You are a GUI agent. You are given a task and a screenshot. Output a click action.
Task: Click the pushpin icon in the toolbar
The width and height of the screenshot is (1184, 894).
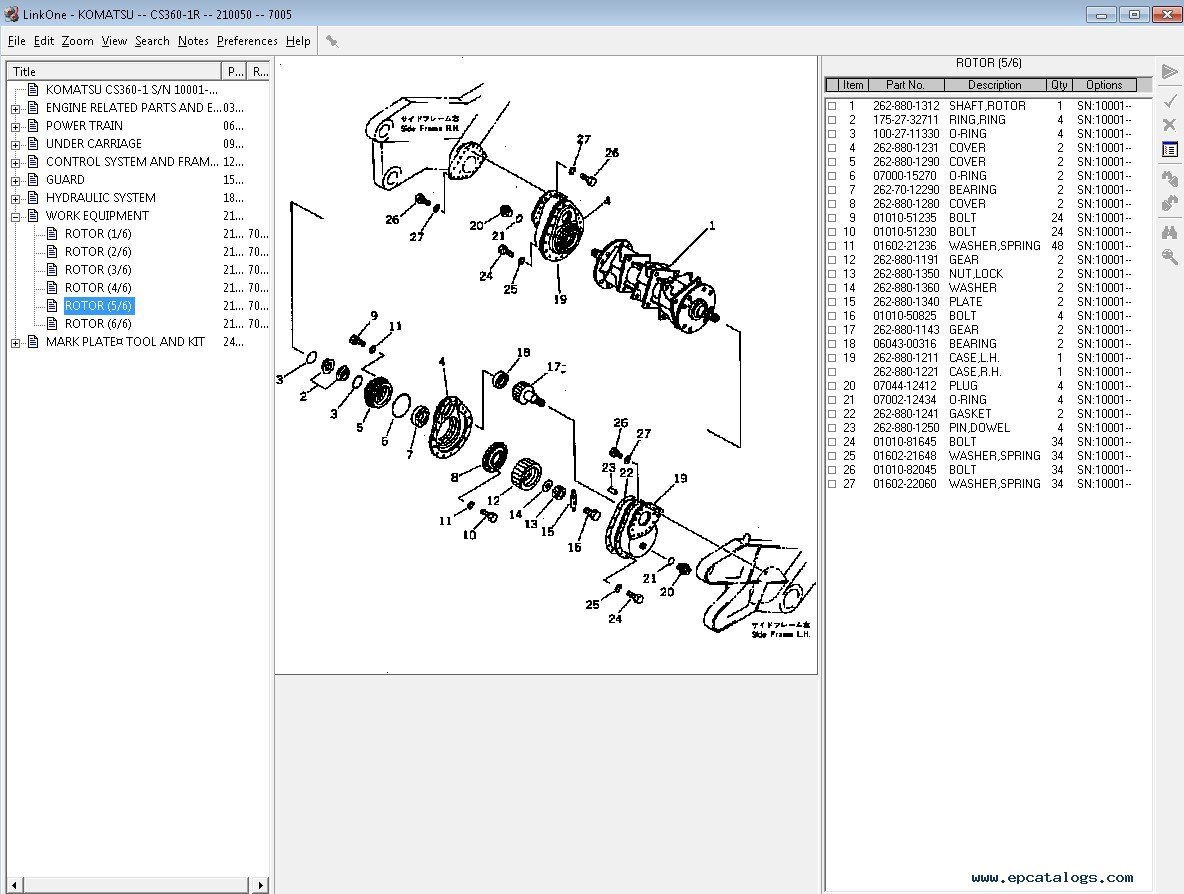pyautogui.click(x=332, y=41)
